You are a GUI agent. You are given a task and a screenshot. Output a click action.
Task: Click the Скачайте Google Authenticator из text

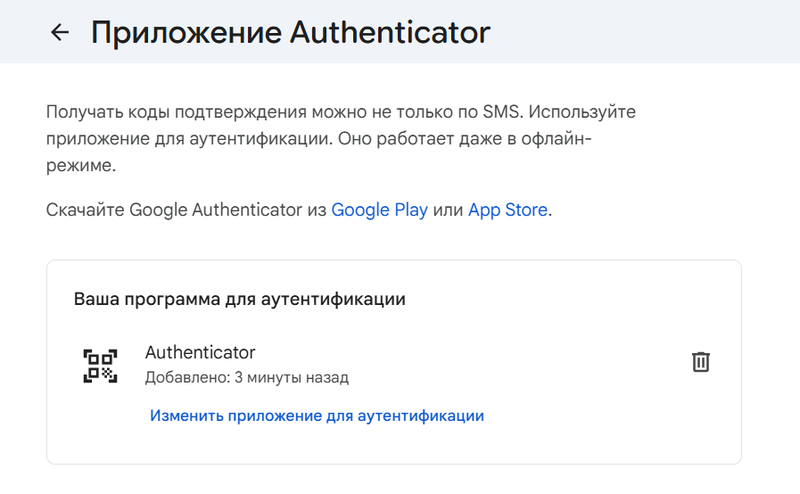click(x=186, y=210)
